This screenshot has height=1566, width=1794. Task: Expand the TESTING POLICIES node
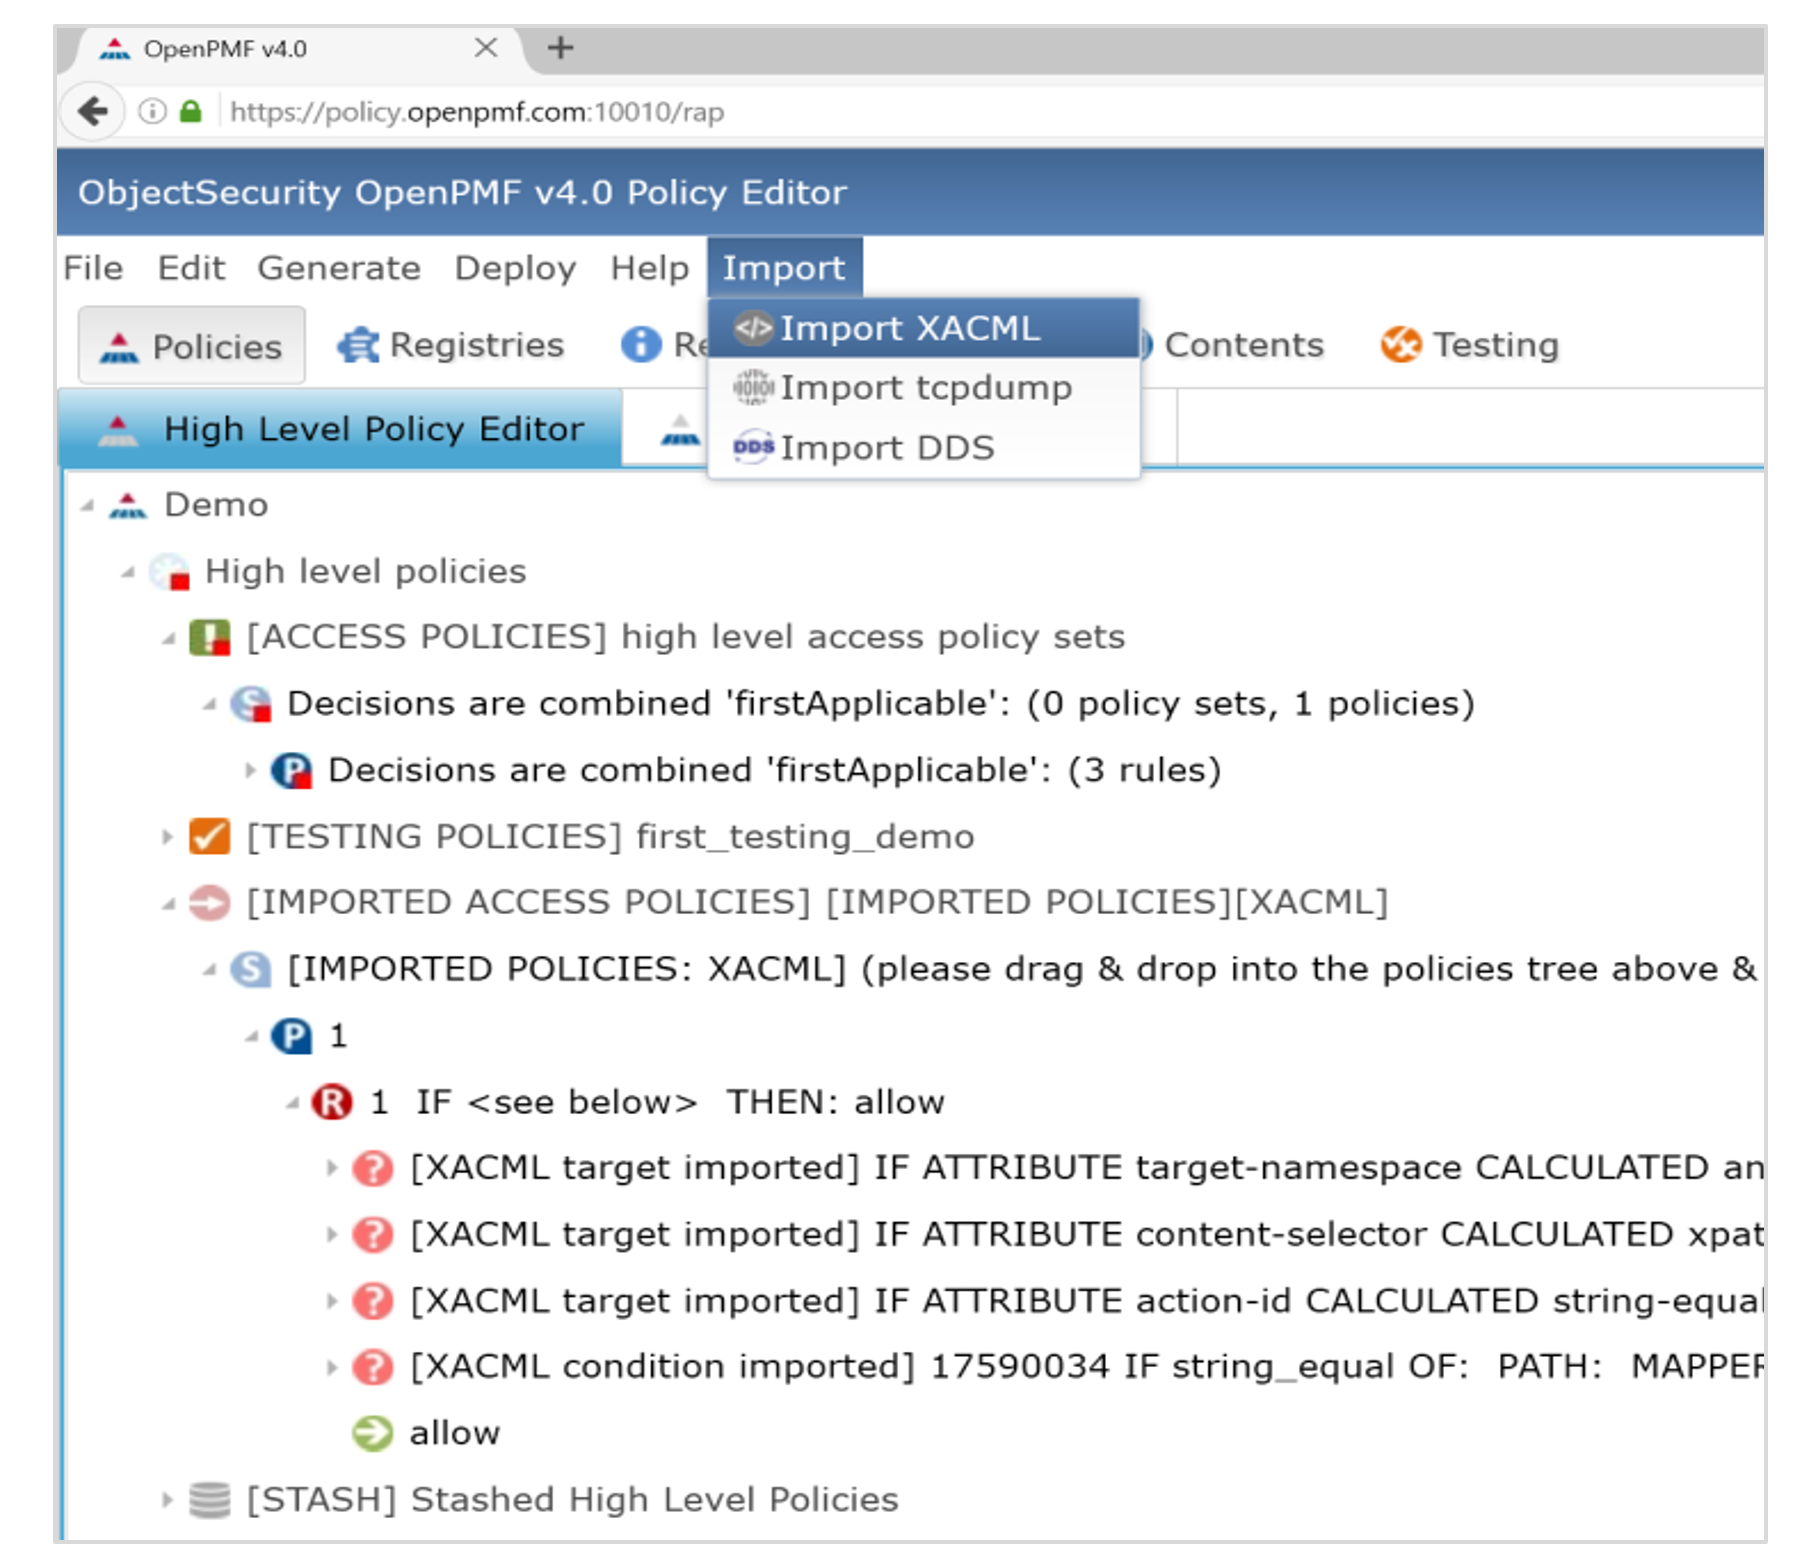(168, 837)
